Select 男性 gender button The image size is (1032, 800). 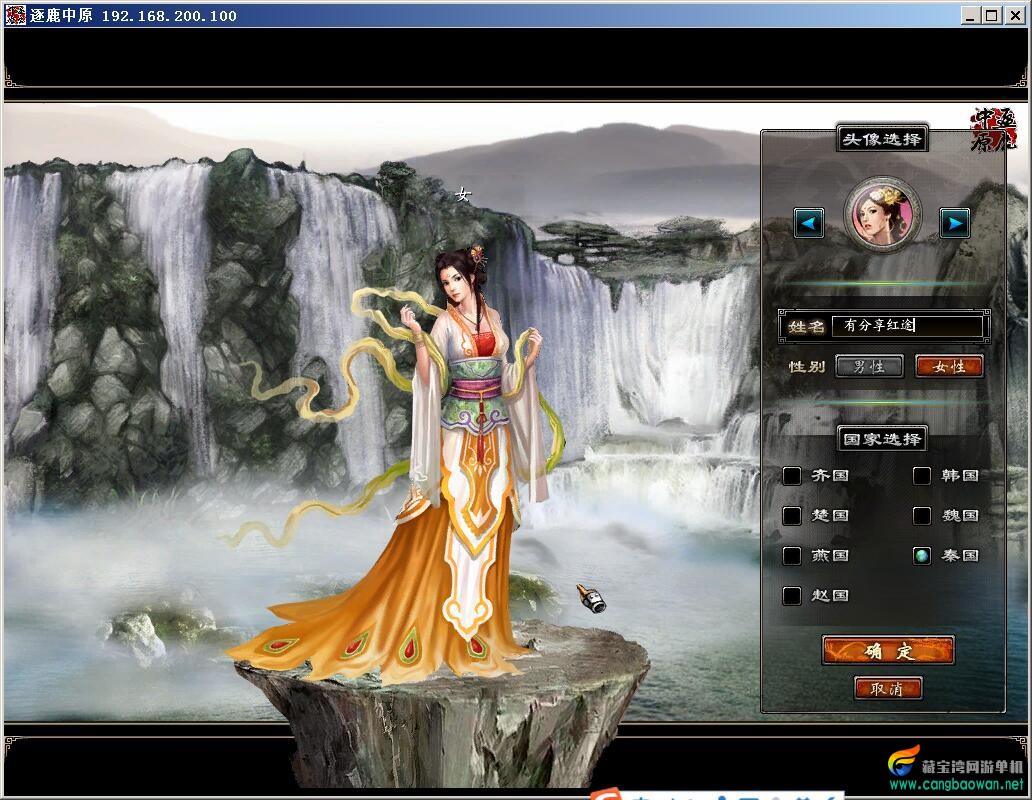pyautogui.click(x=869, y=366)
